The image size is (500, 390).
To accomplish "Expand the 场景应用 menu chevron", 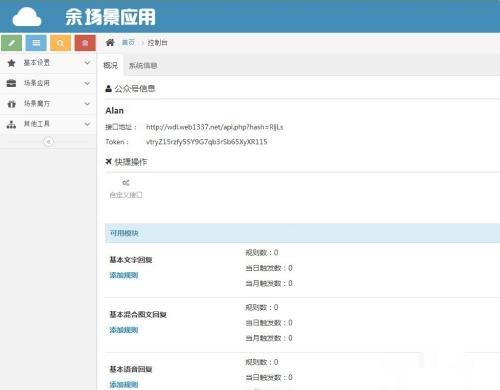I will click(87, 83).
